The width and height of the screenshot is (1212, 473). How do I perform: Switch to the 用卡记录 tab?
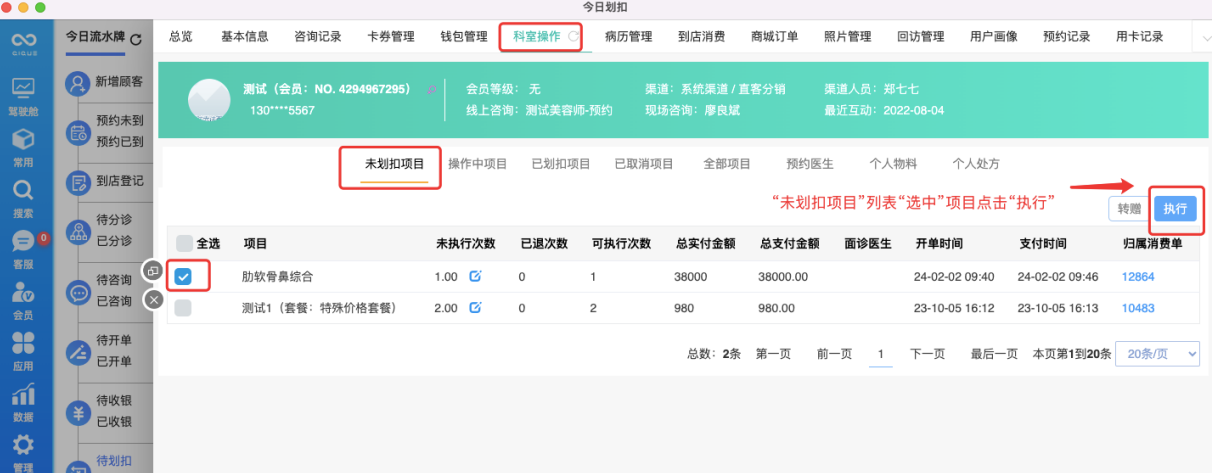[x=1140, y=37]
